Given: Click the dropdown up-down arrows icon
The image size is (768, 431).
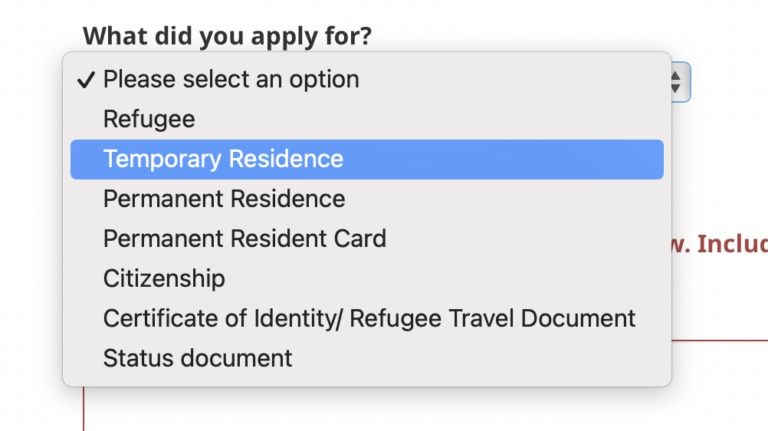Looking at the screenshot, I should pos(678,81).
